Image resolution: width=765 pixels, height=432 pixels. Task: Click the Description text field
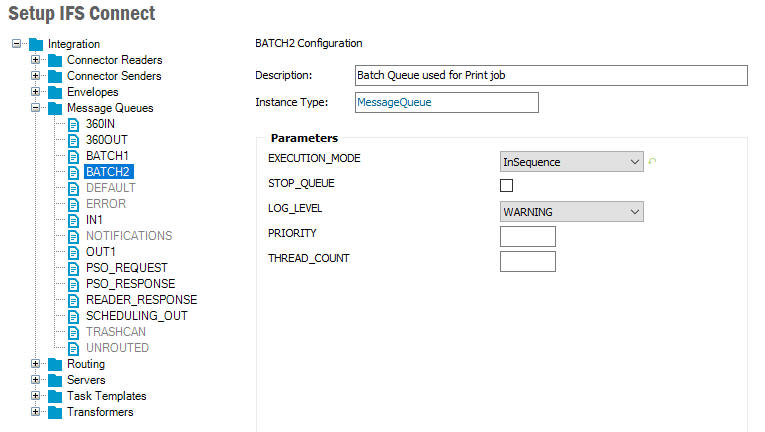click(551, 75)
